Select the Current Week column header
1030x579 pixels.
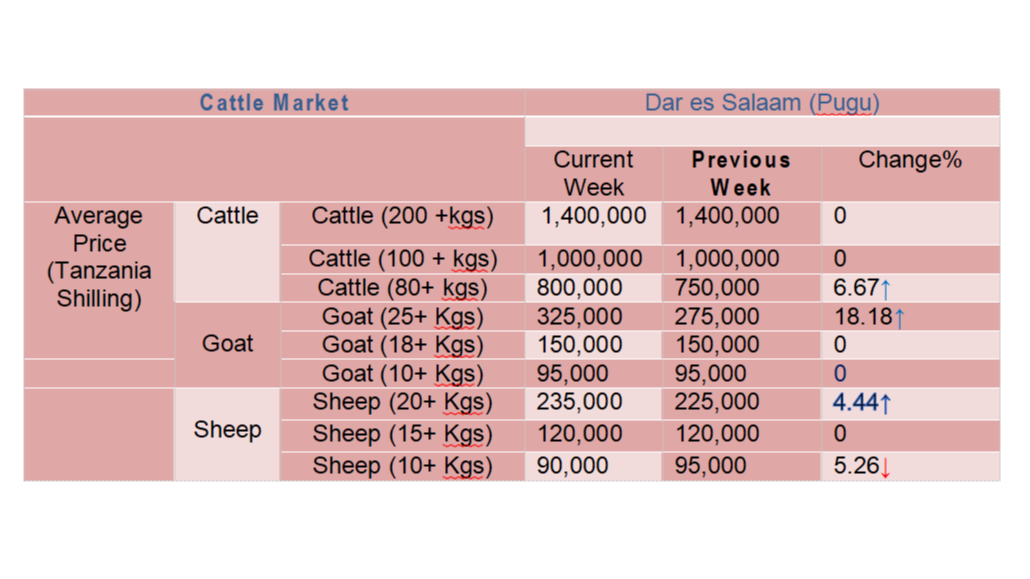[x=593, y=174]
